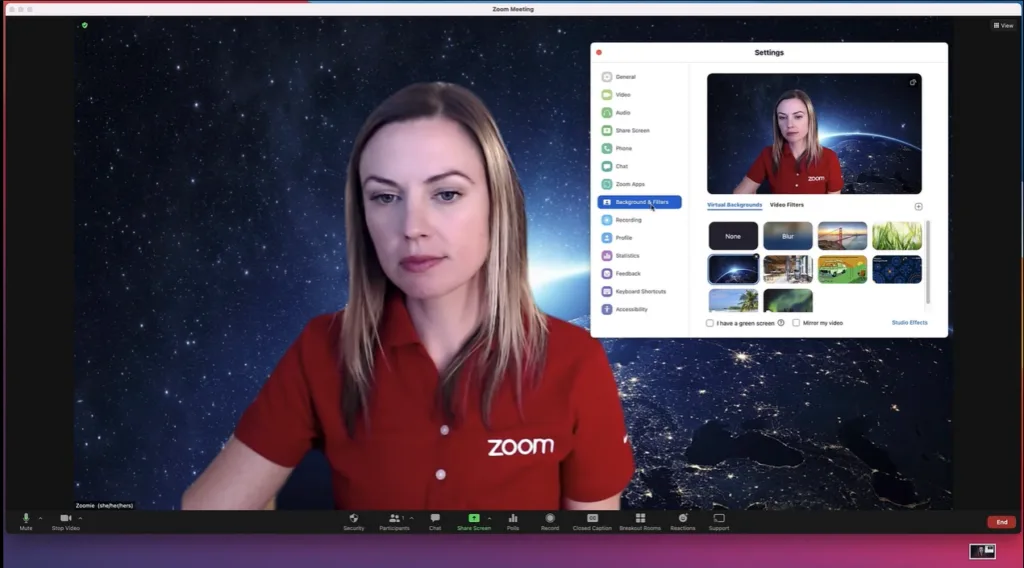
Task: Open Polls from the toolbar
Action: [513, 522]
